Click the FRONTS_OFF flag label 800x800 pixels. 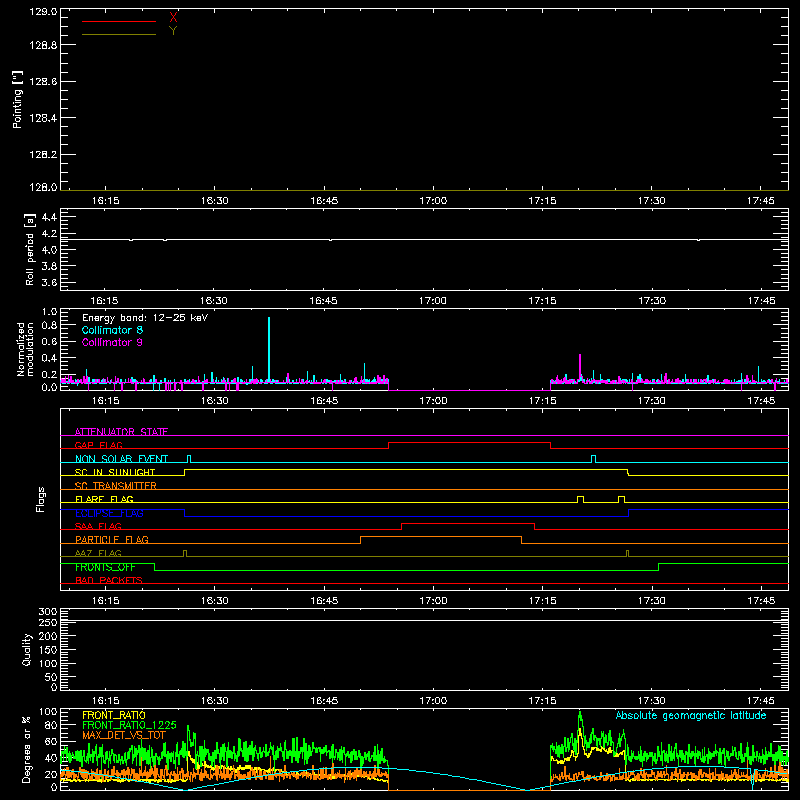coord(105,567)
